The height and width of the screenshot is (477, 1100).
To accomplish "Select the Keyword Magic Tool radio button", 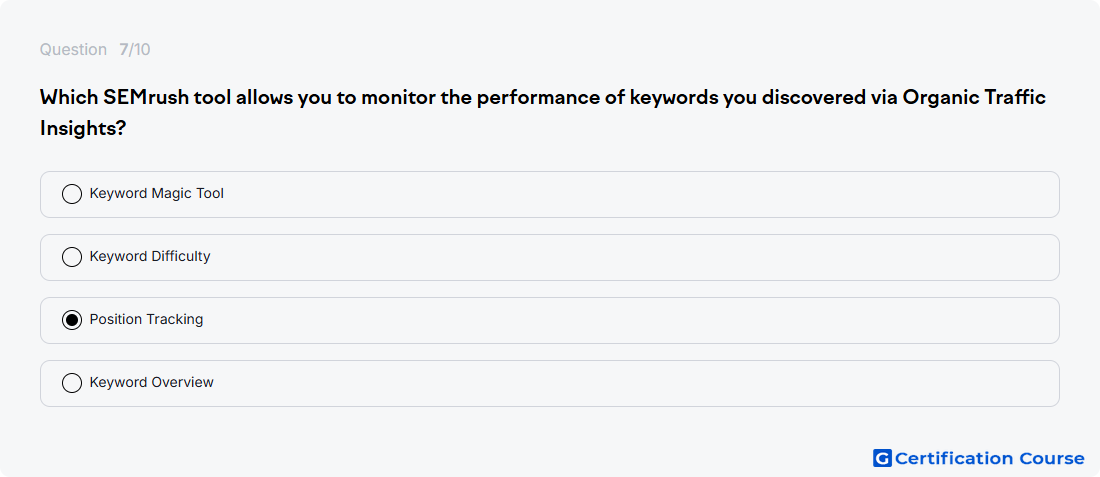I will tap(72, 194).
